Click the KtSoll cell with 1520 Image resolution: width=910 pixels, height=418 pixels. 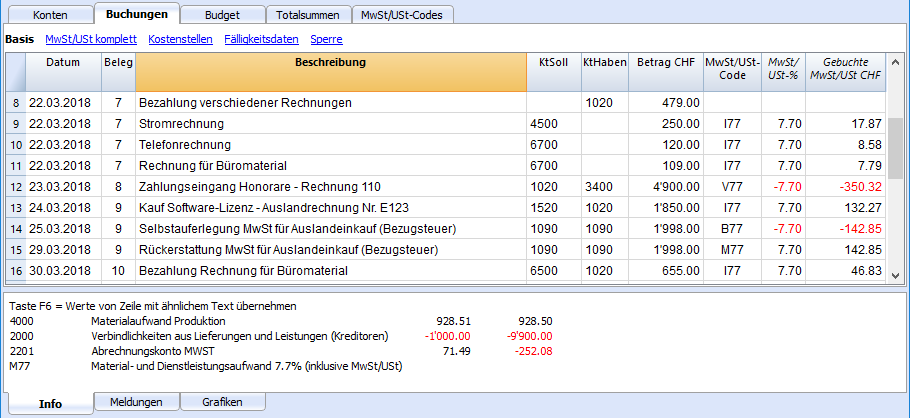click(554, 208)
